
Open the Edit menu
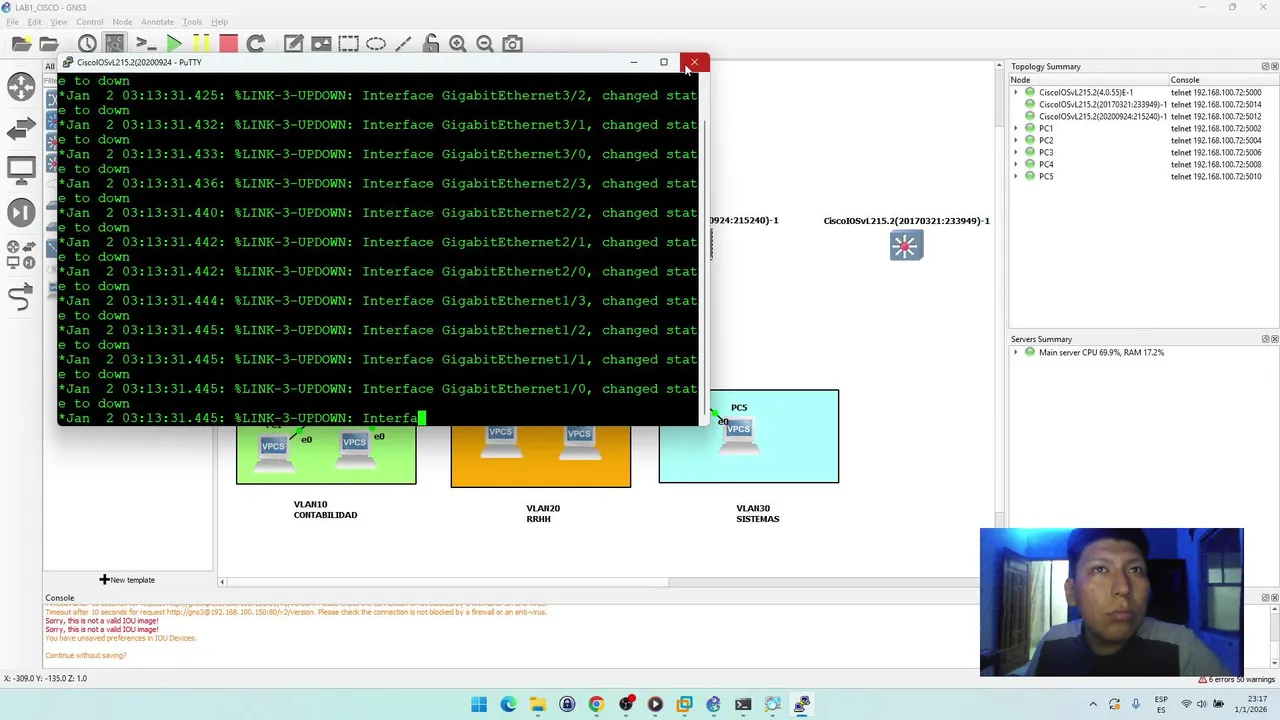coord(35,22)
